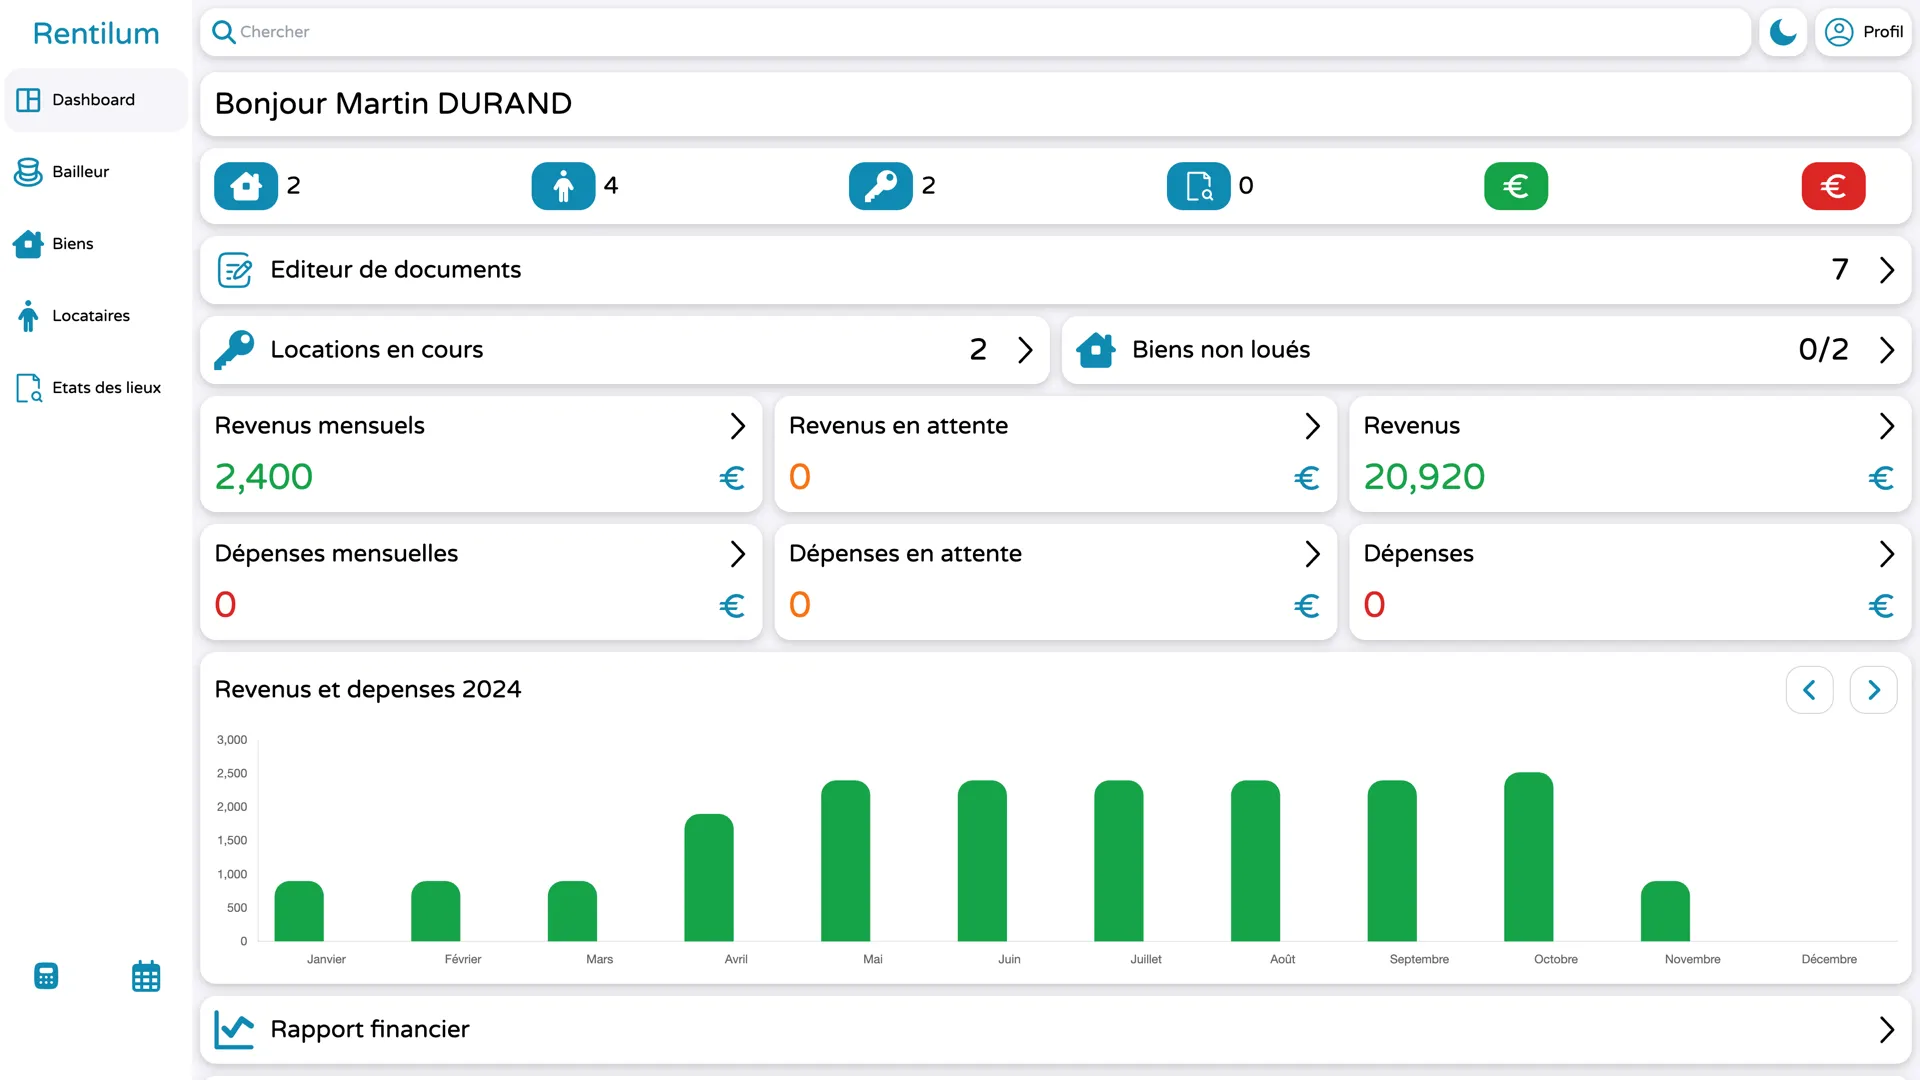
Task: Expand Revenus en attente chevron
Action: [1312, 426]
